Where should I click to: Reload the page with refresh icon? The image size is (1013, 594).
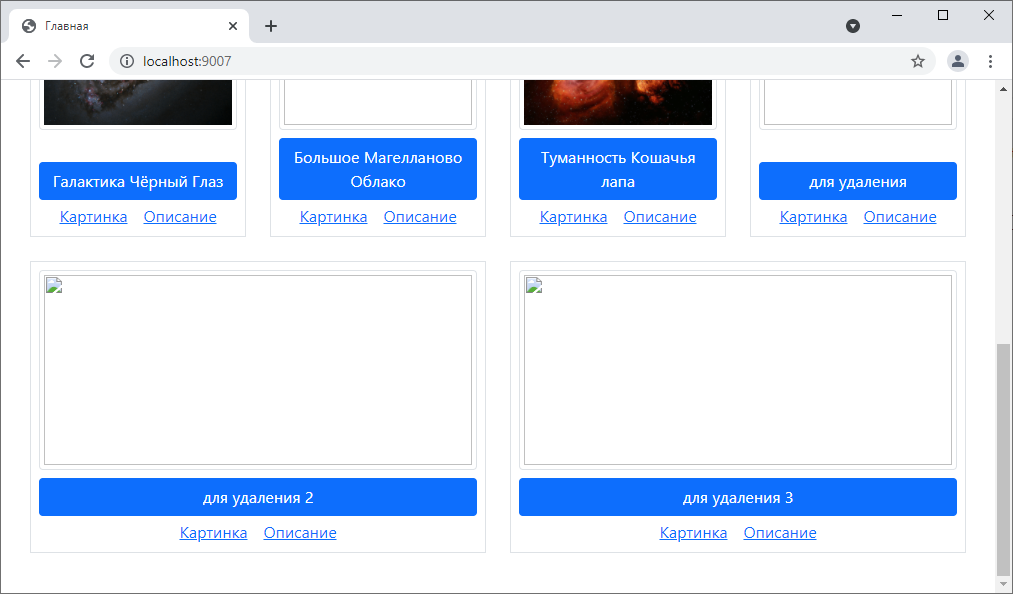pyautogui.click(x=87, y=61)
